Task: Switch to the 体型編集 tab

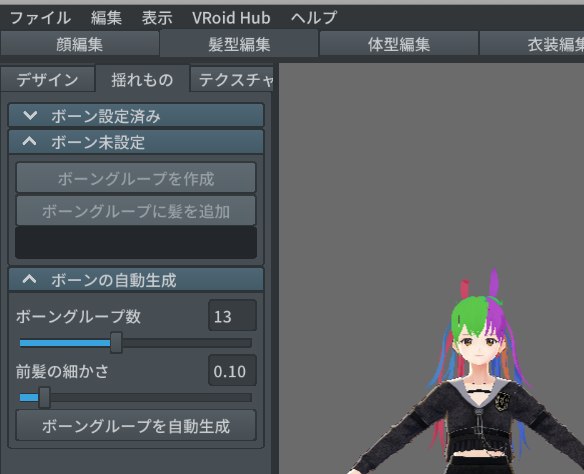Action: click(x=399, y=44)
